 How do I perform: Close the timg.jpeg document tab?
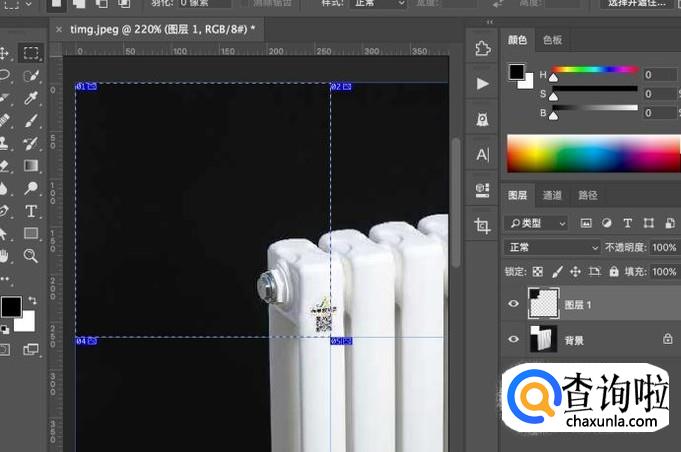point(59,29)
